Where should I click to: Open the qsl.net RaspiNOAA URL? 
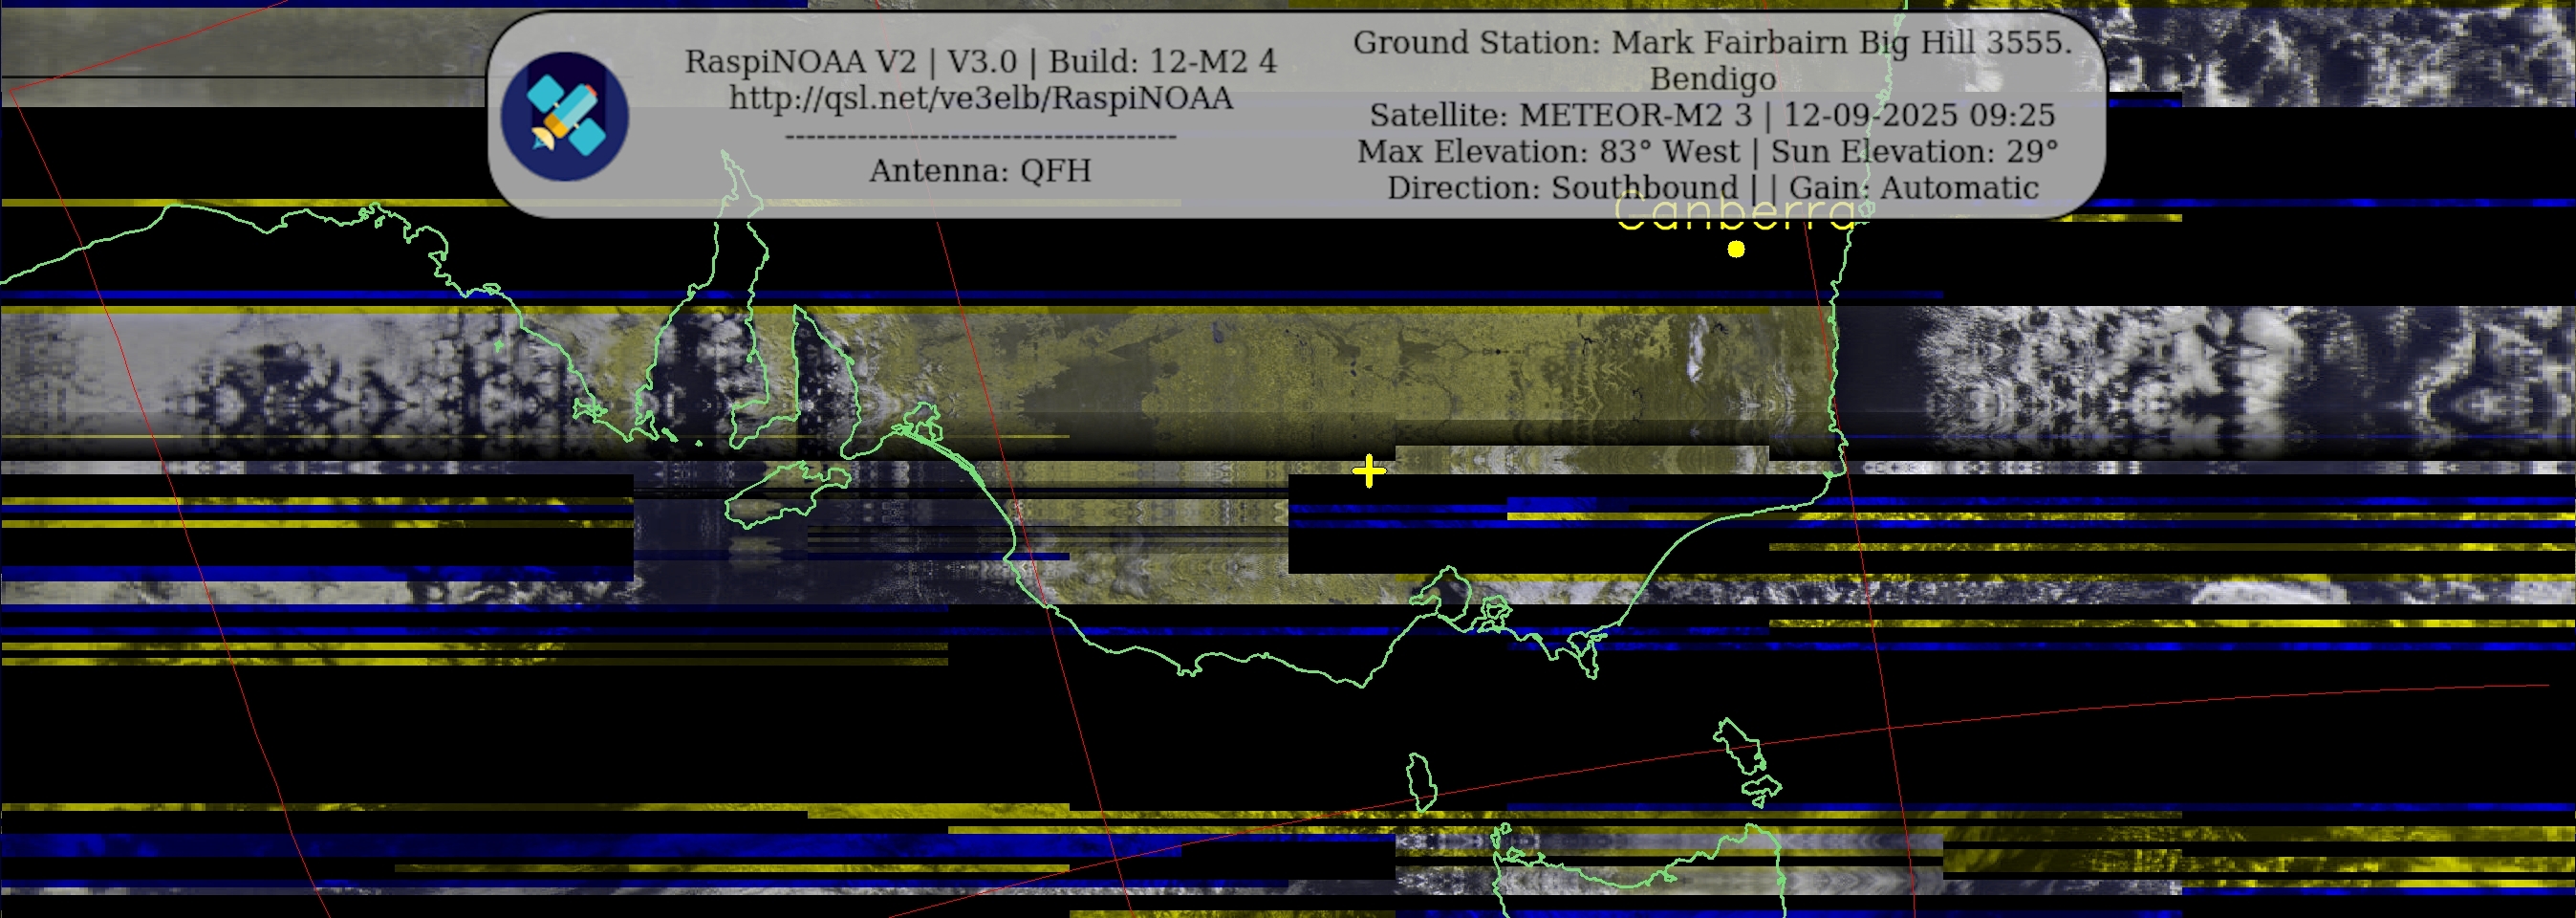tap(980, 98)
